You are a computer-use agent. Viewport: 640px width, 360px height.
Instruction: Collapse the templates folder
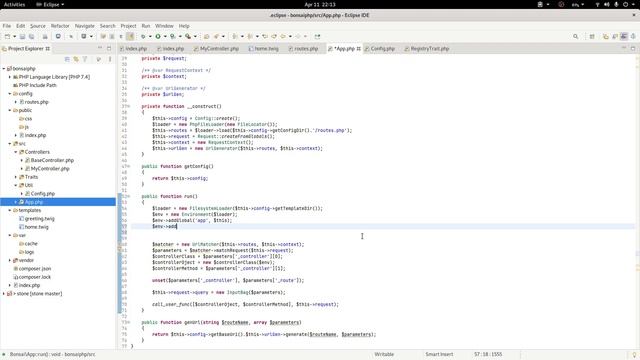10,210
